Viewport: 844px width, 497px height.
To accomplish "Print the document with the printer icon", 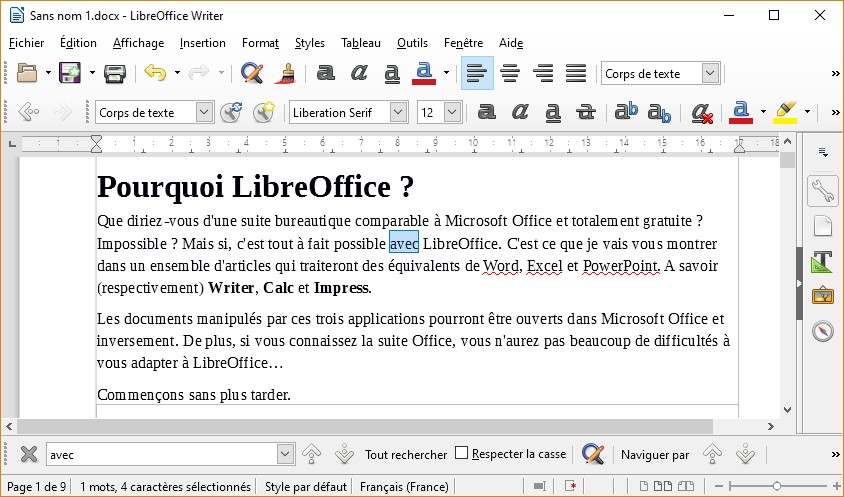I will (115, 73).
